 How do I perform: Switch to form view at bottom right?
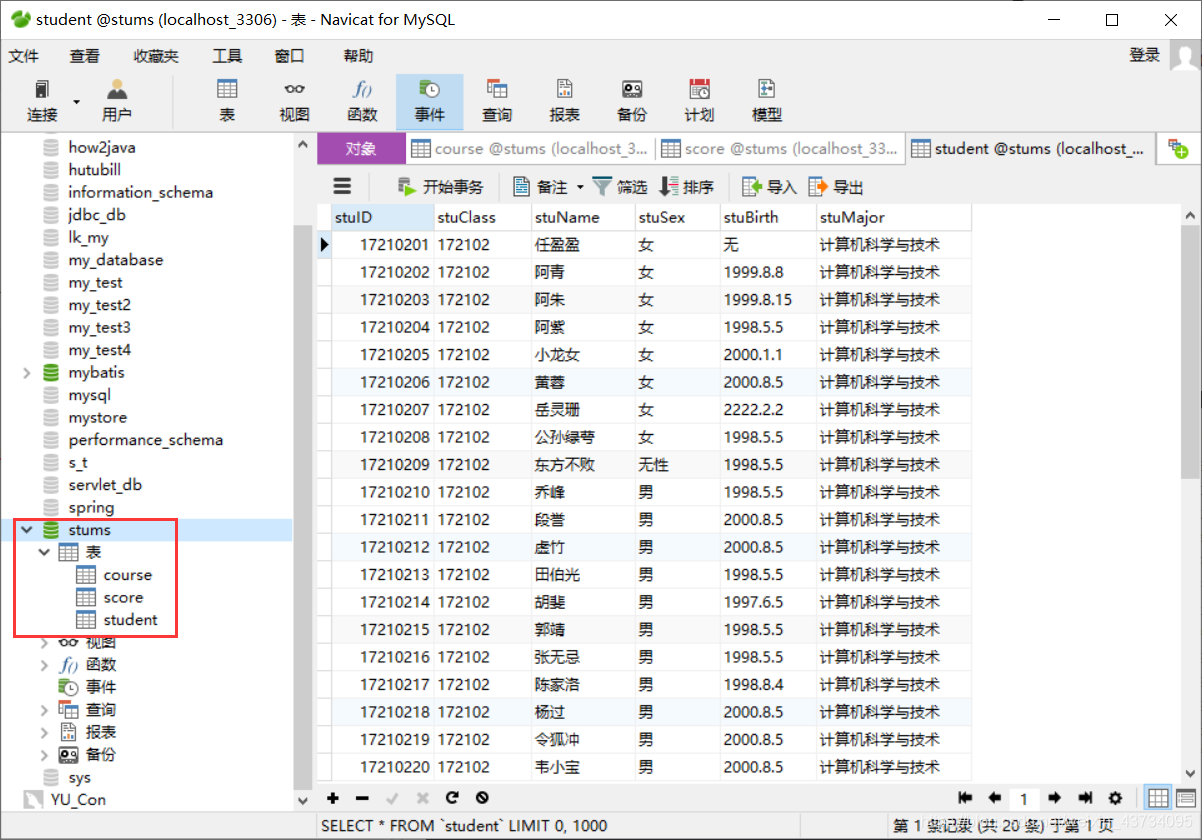click(x=1183, y=798)
